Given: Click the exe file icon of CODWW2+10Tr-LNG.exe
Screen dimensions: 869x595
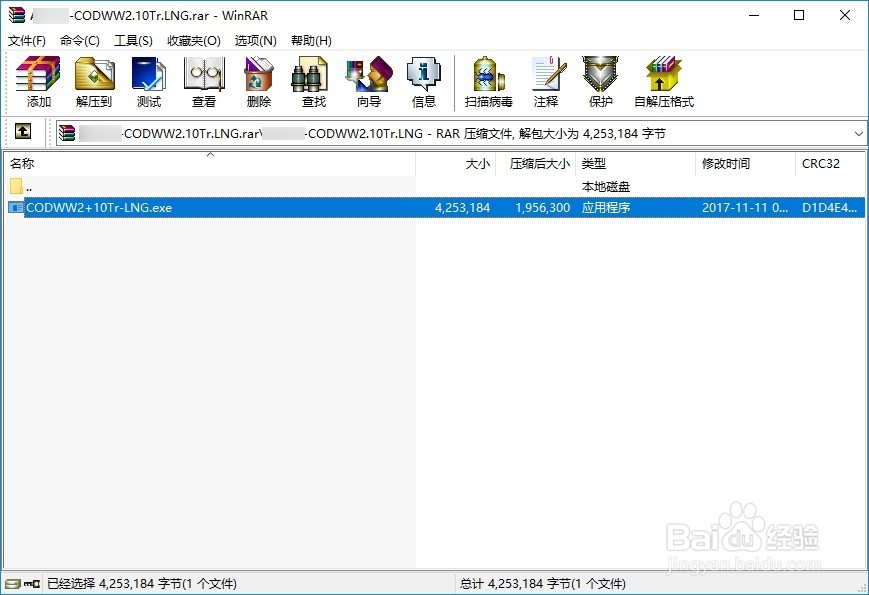Looking at the screenshot, I should (x=16, y=208).
